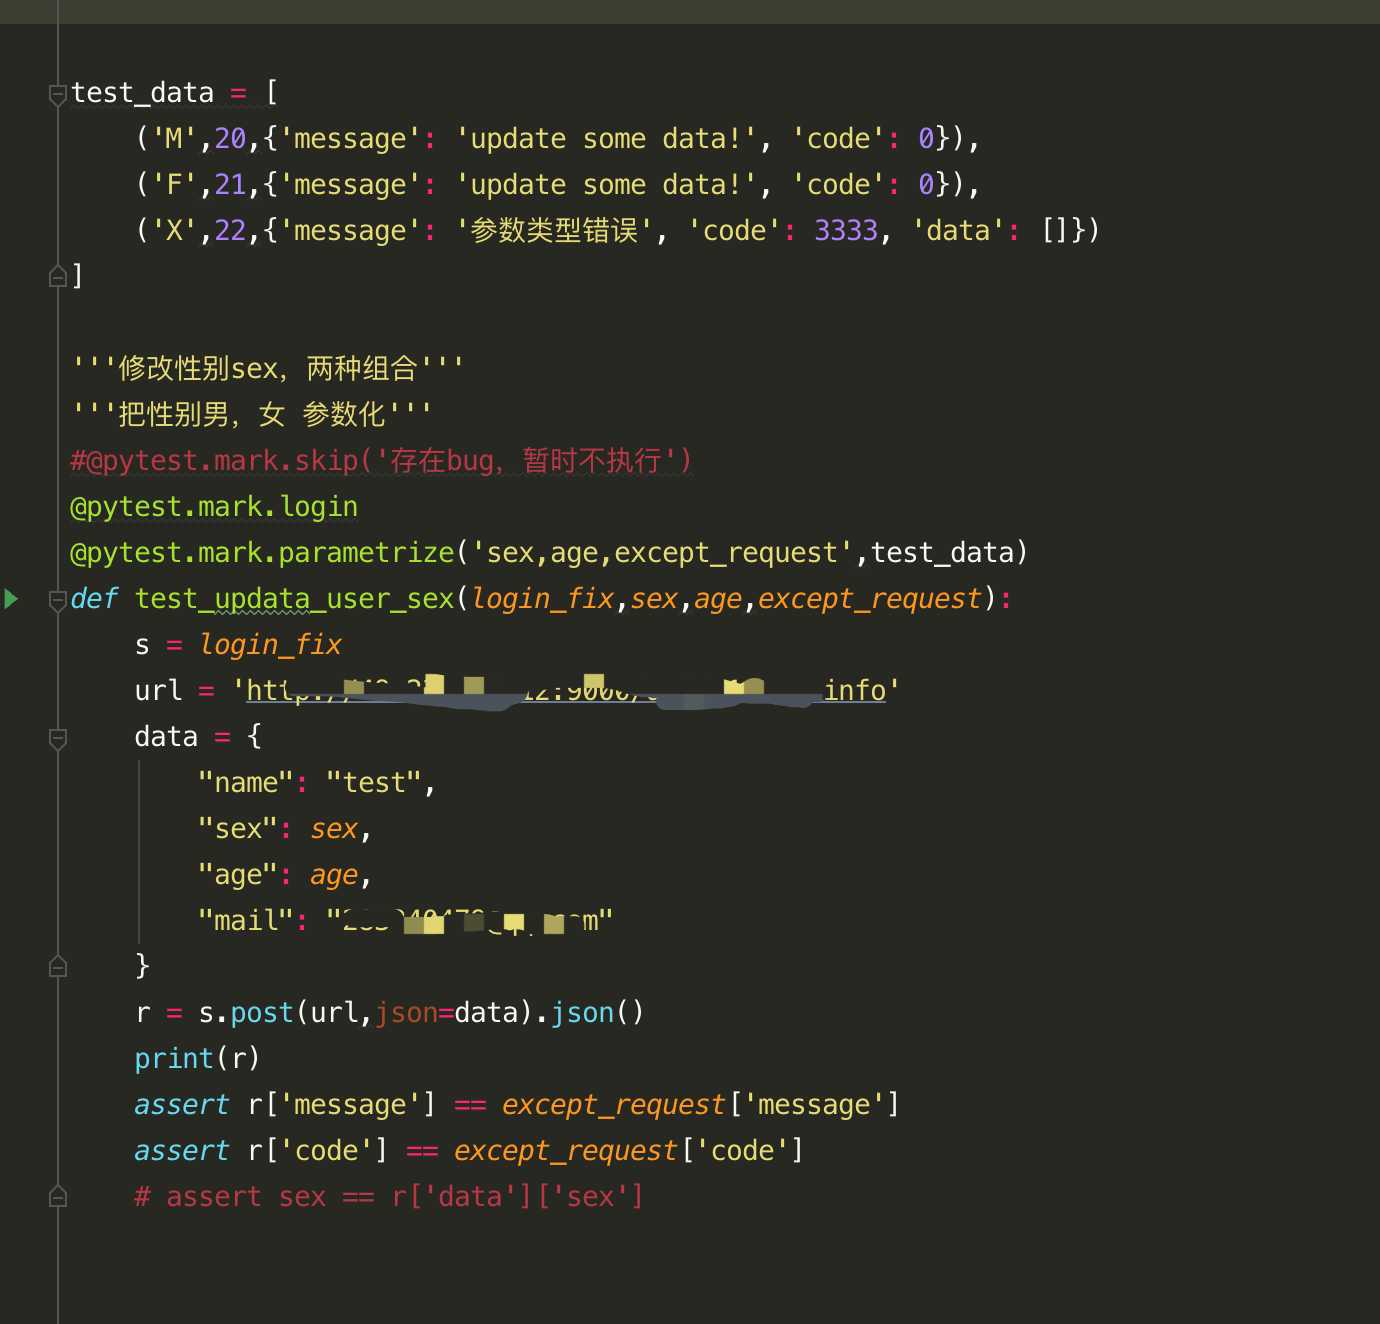Click the def keyword
The height and width of the screenshot is (1324, 1380).
(x=94, y=599)
